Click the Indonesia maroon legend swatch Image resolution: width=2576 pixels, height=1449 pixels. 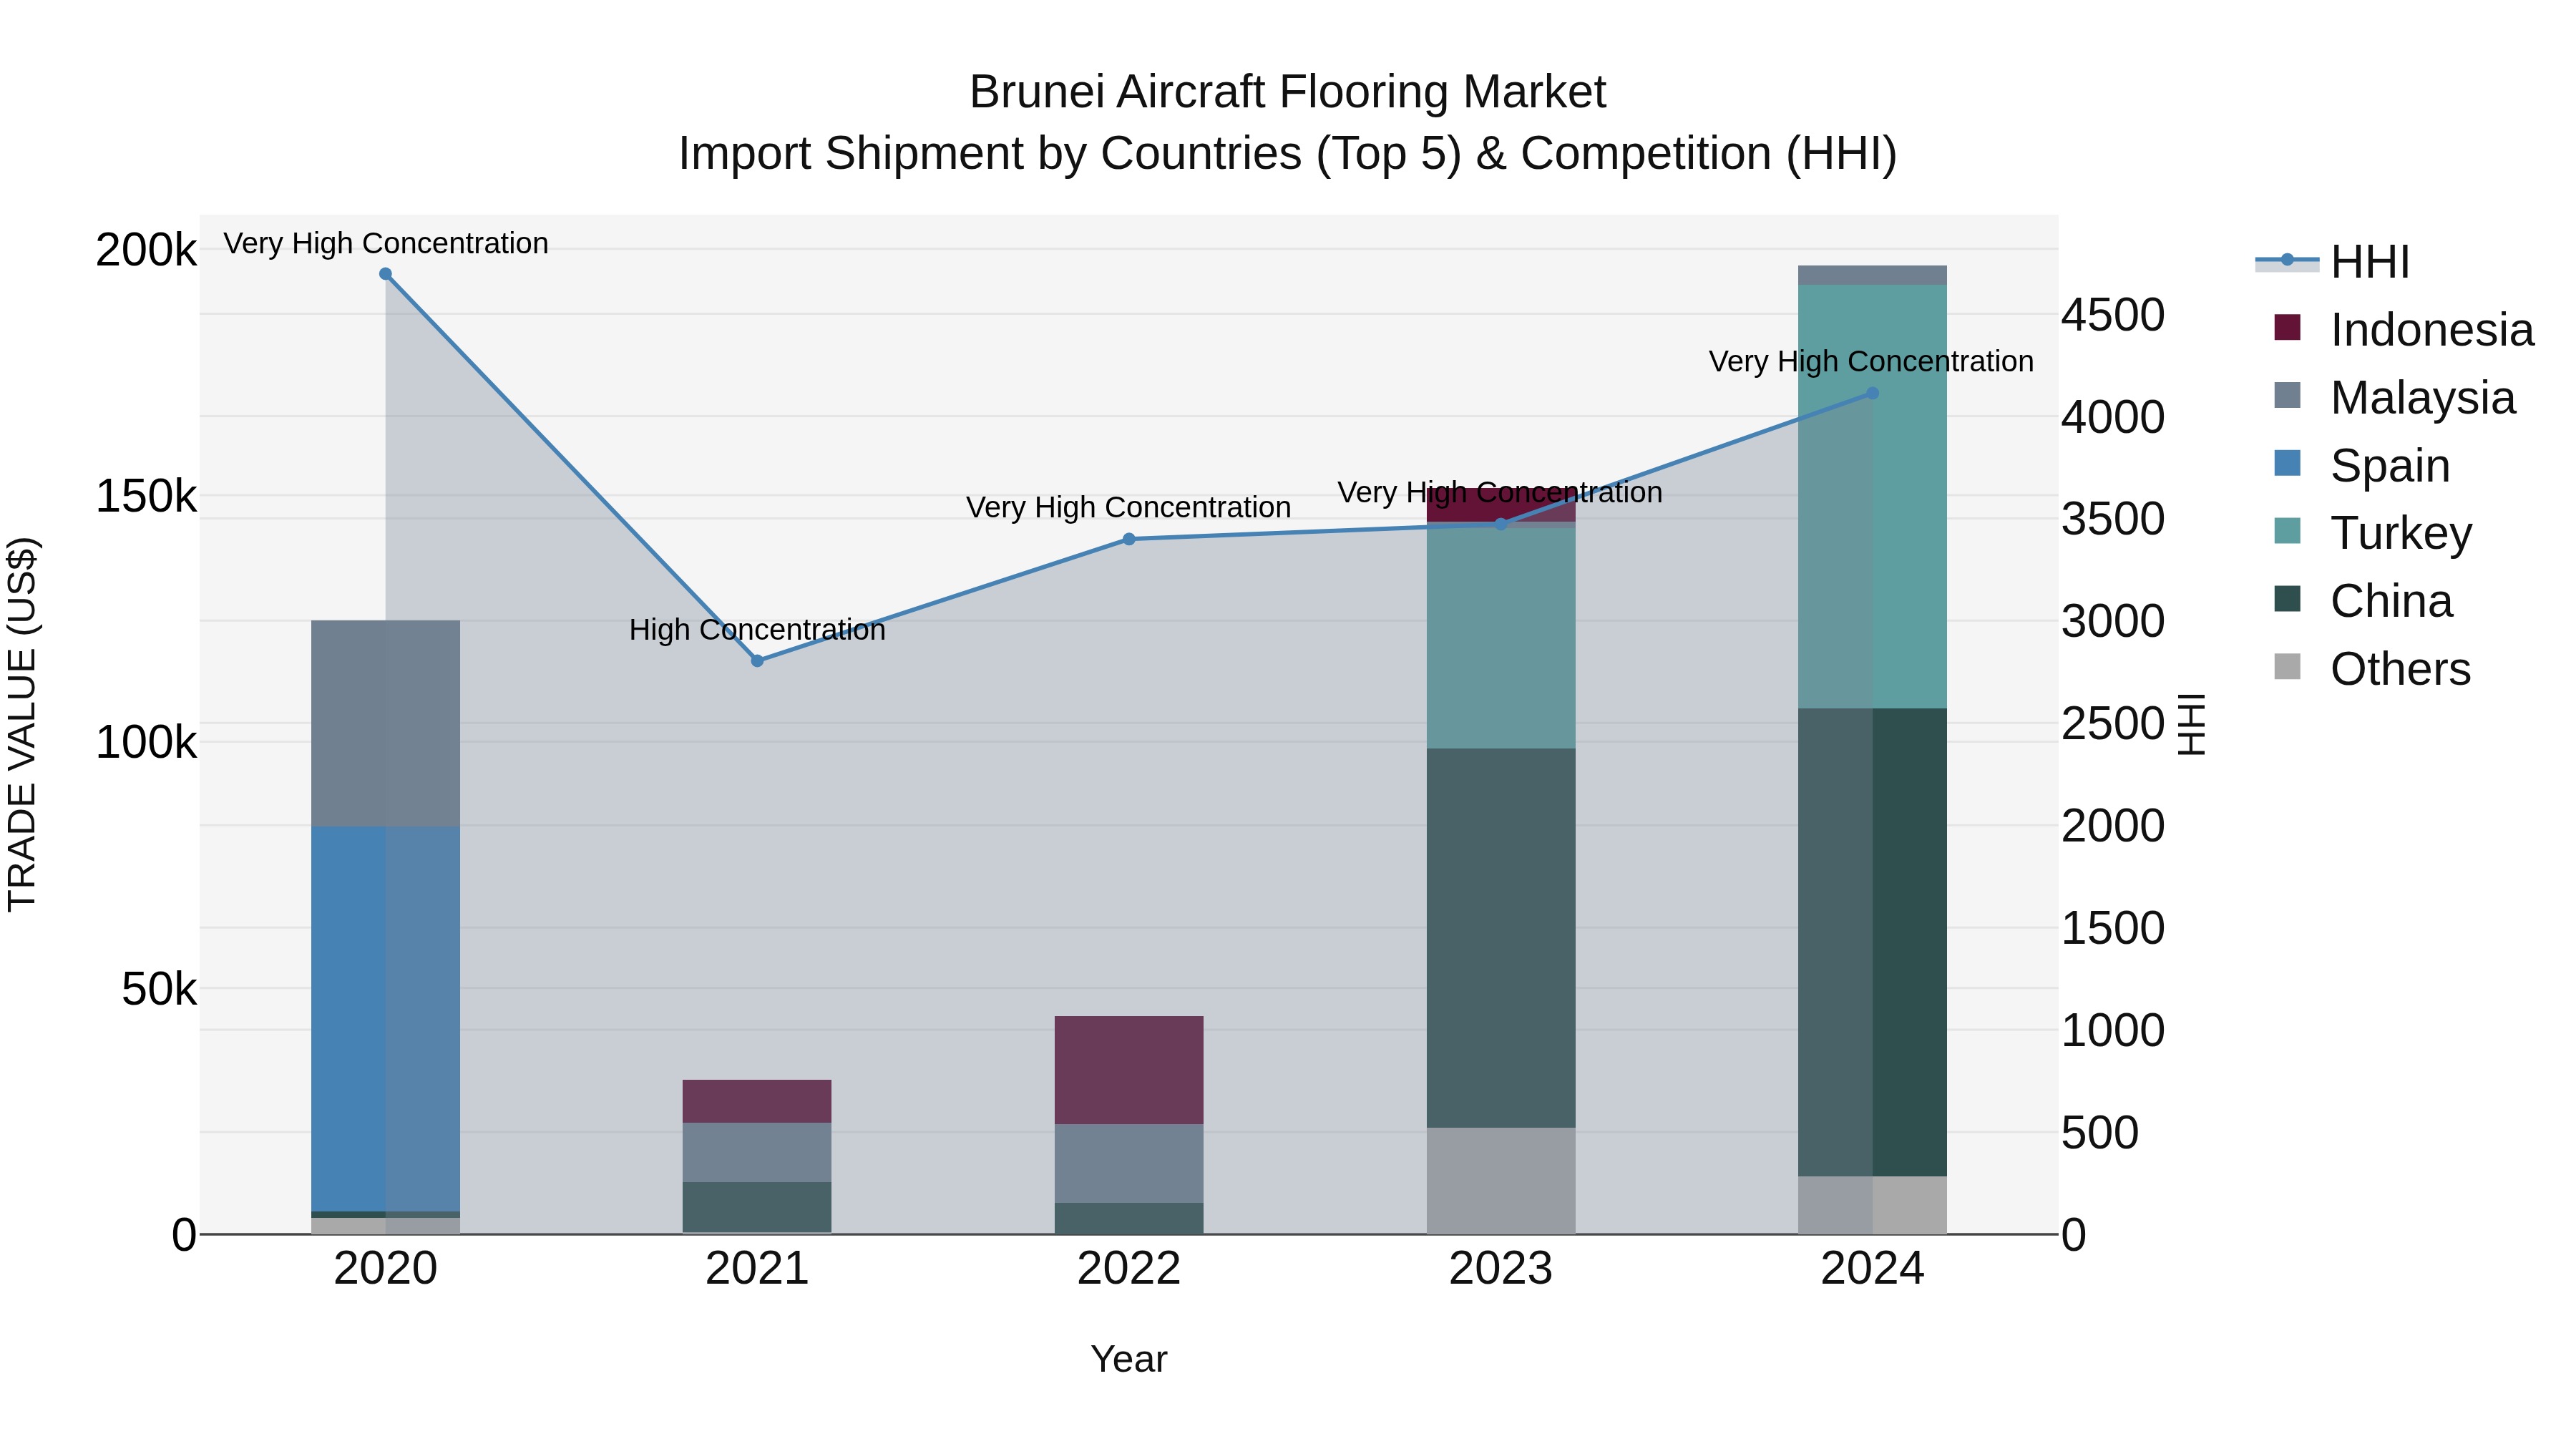pyautogui.click(x=2287, y=327)
